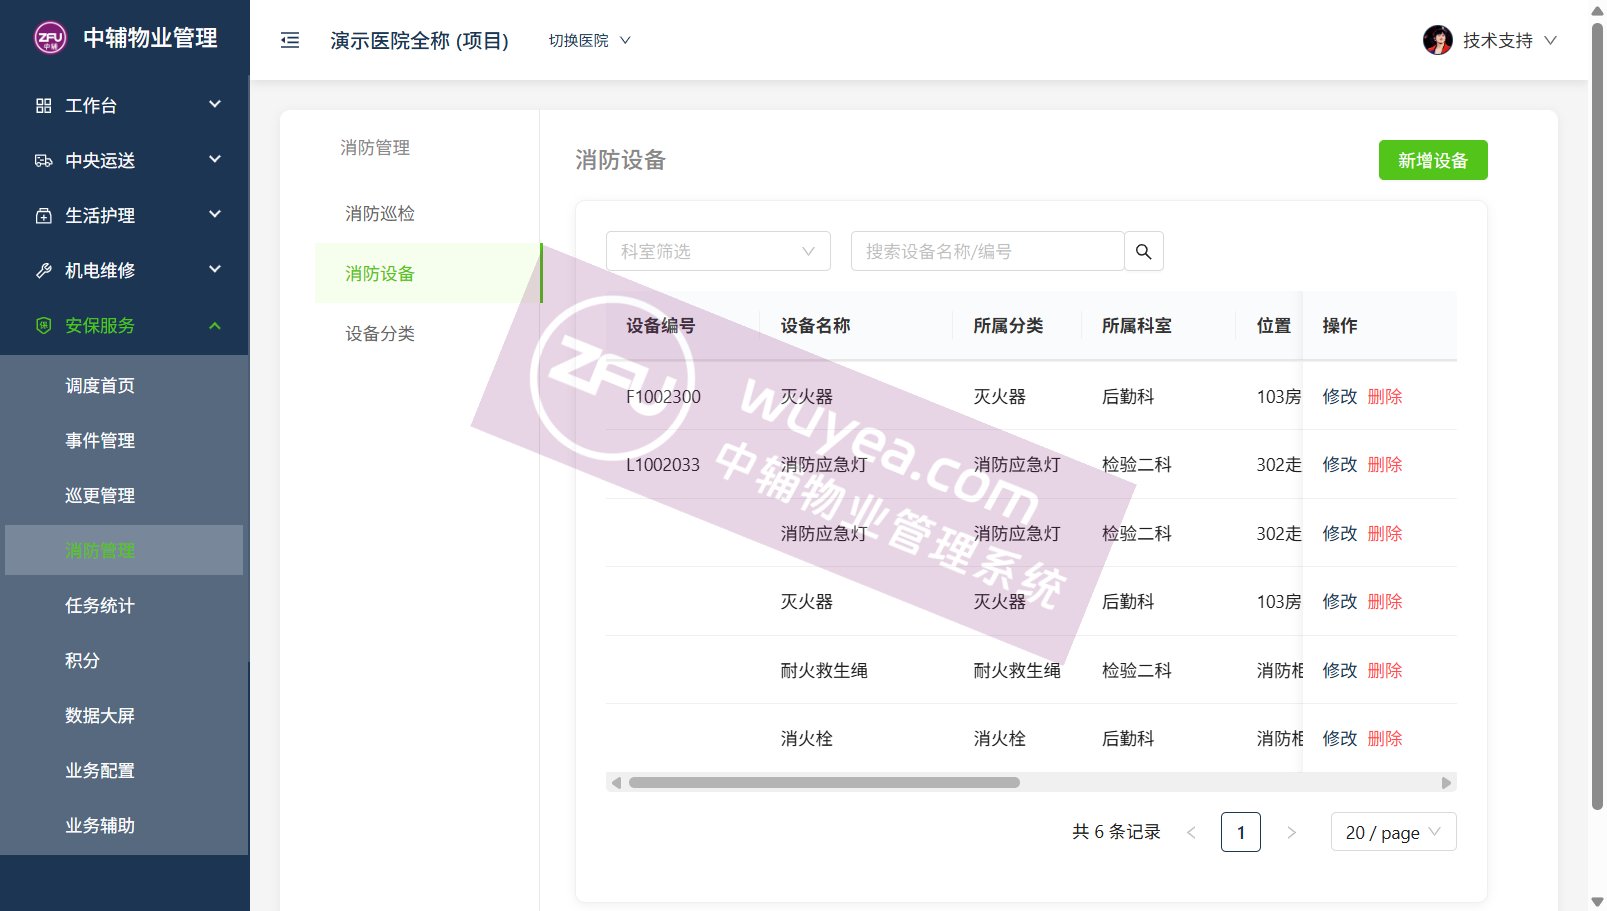Image resolution: width=1607 pixels, height=911 pixels.
Task: Click the 设备编号 column header
Action: (661, 325)
